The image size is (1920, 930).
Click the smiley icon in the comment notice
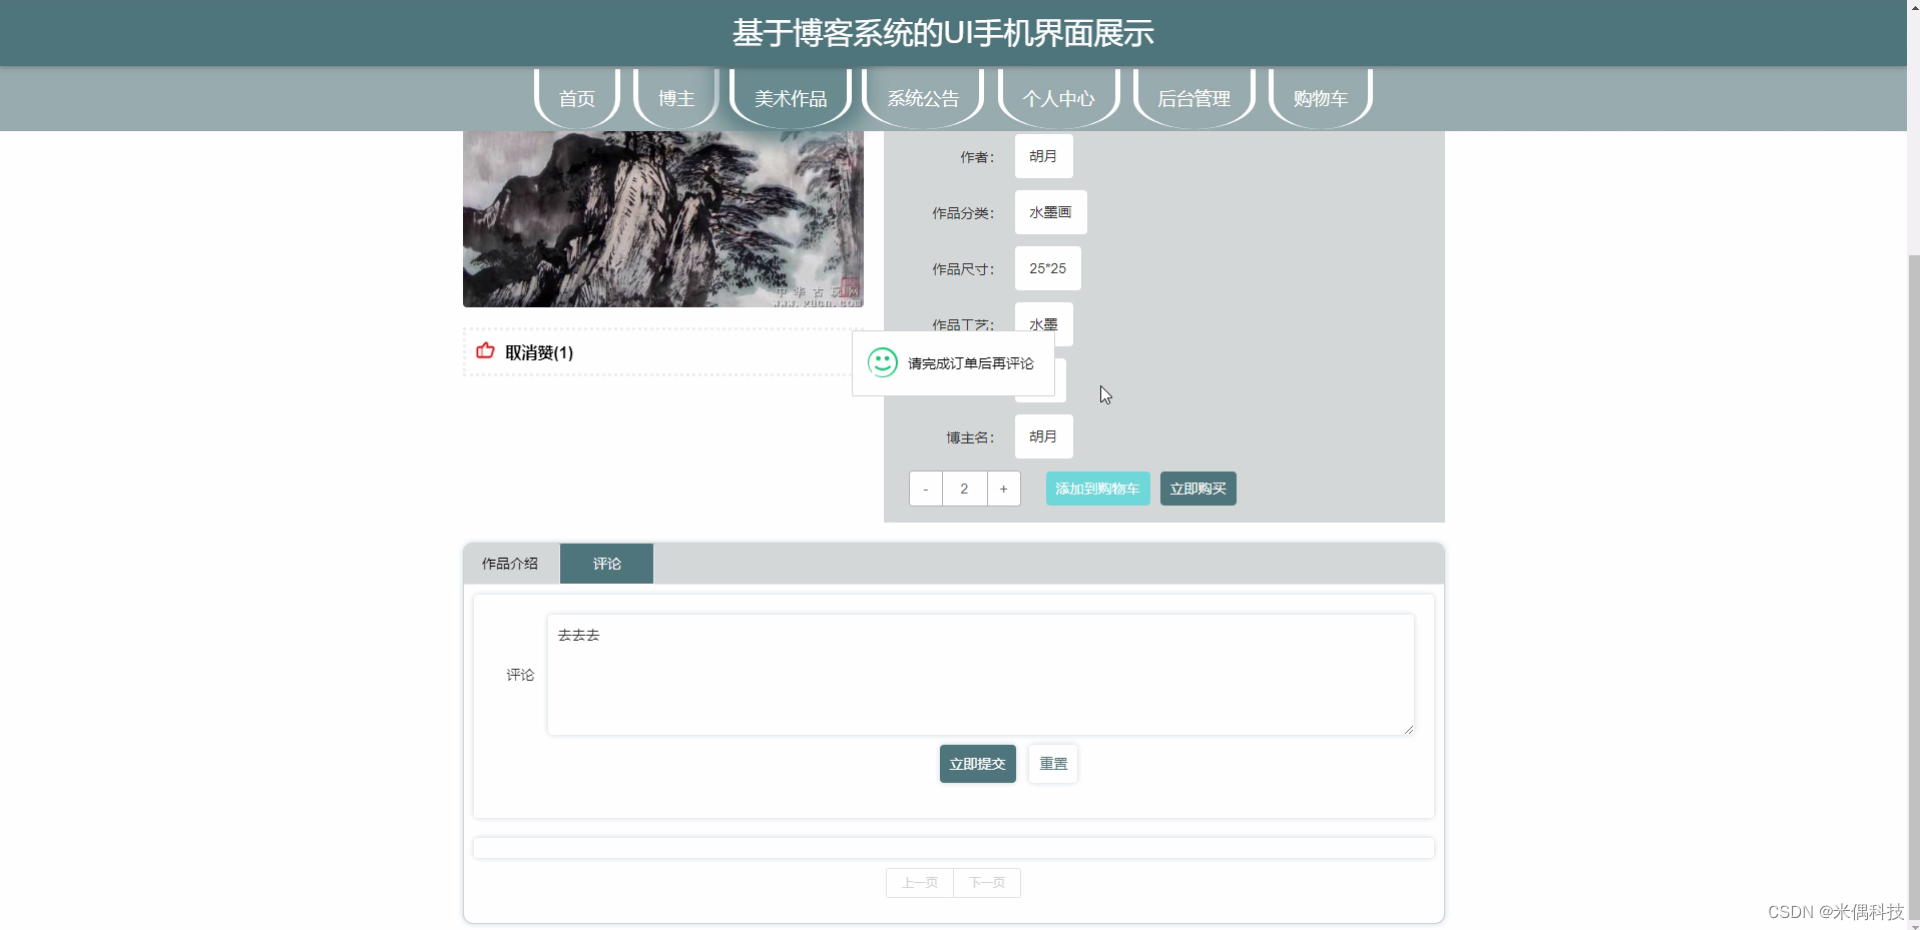(881, 363)
